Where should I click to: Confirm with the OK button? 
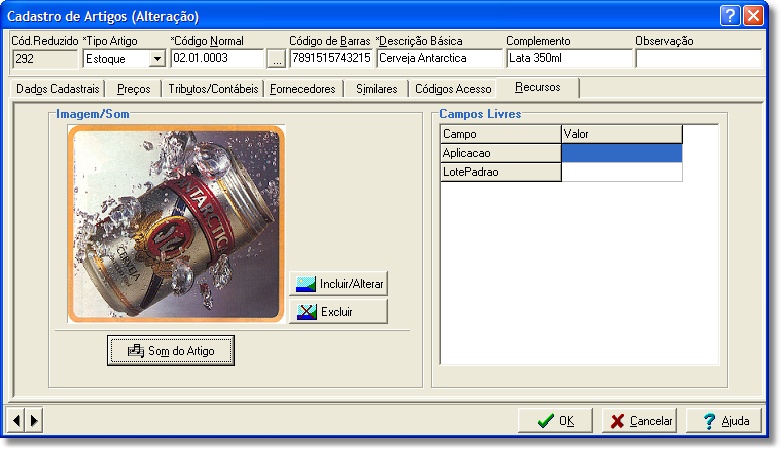tap(555, 421)
